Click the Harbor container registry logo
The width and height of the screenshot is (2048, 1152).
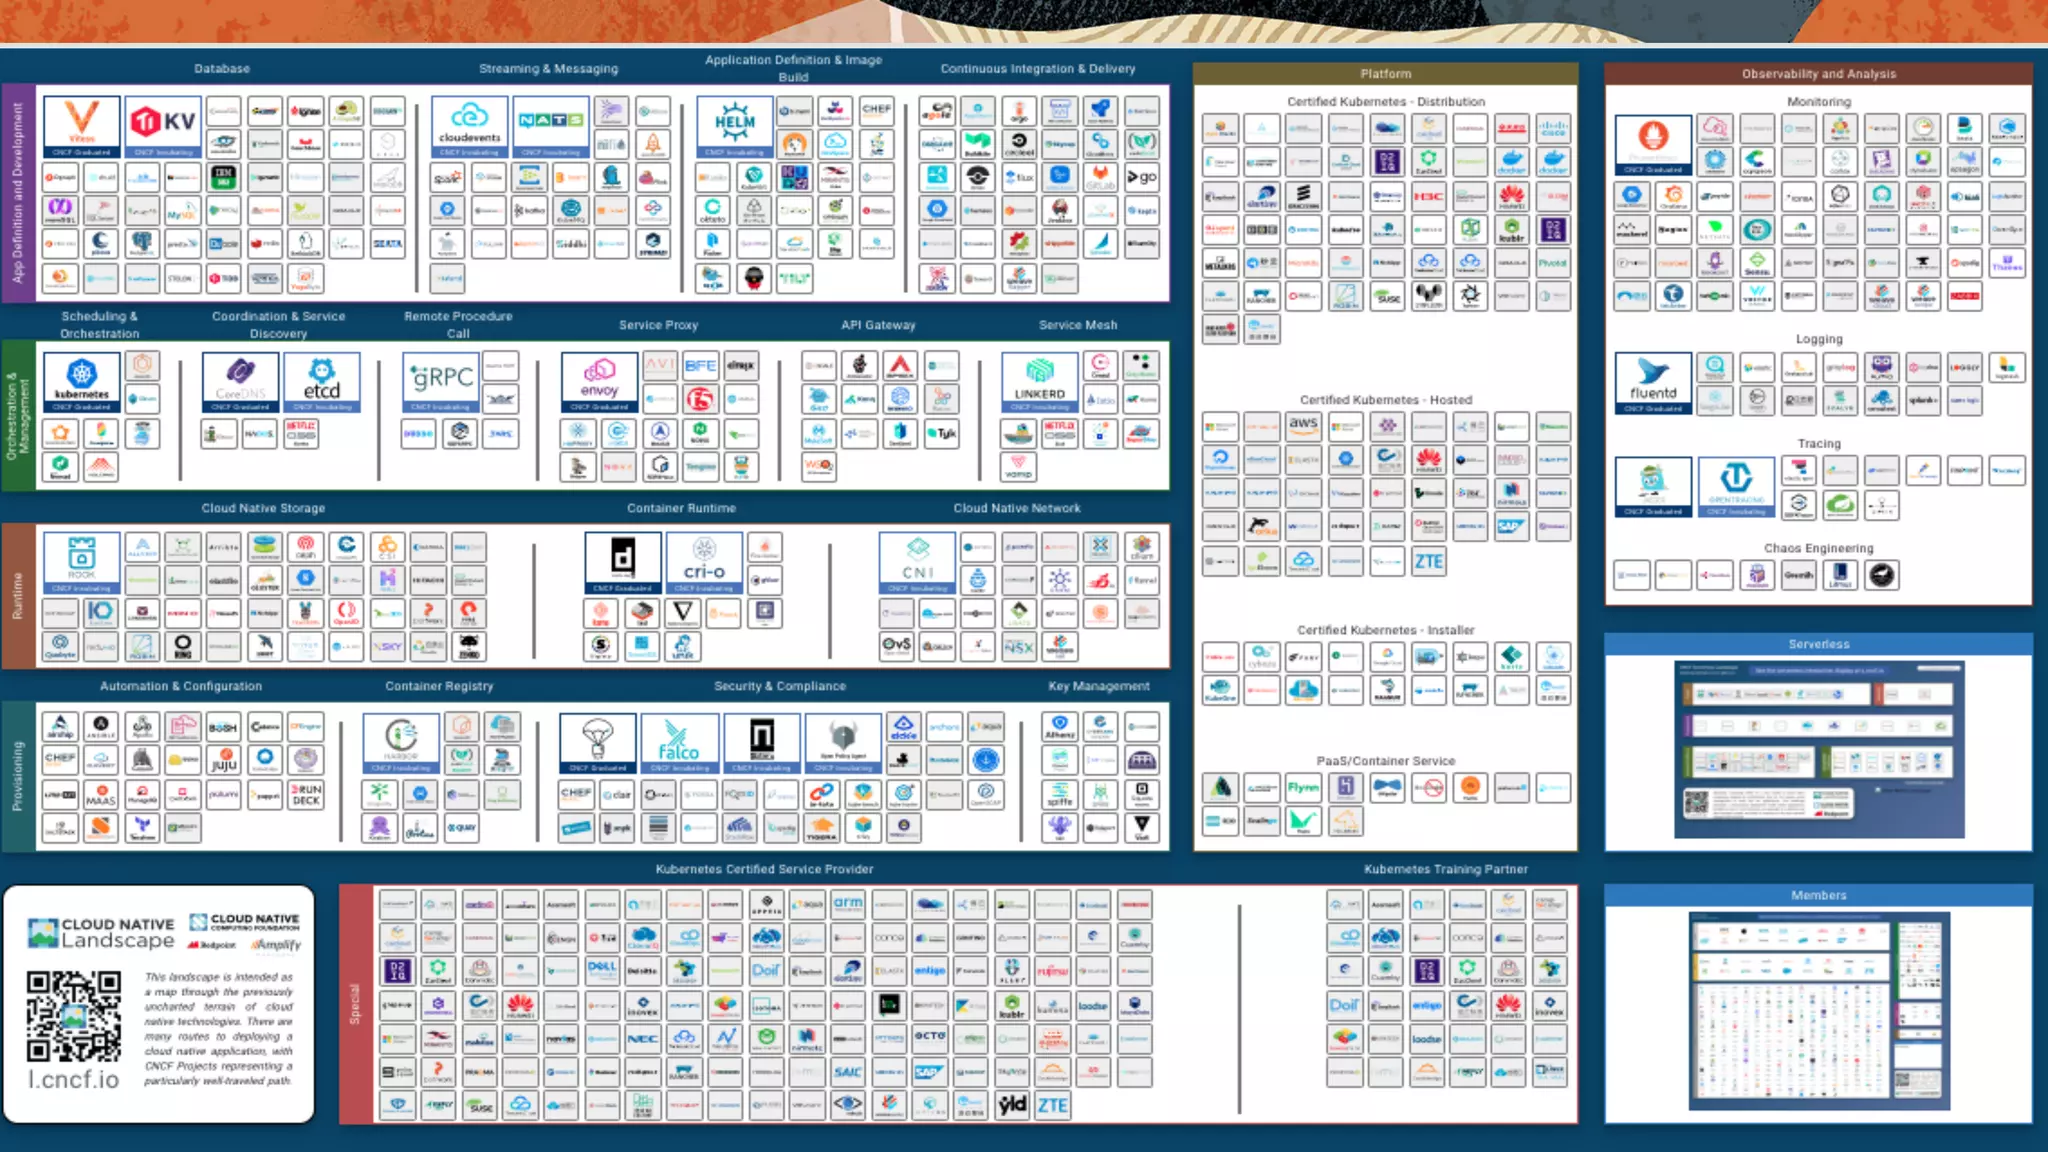[x=401, y=742]
